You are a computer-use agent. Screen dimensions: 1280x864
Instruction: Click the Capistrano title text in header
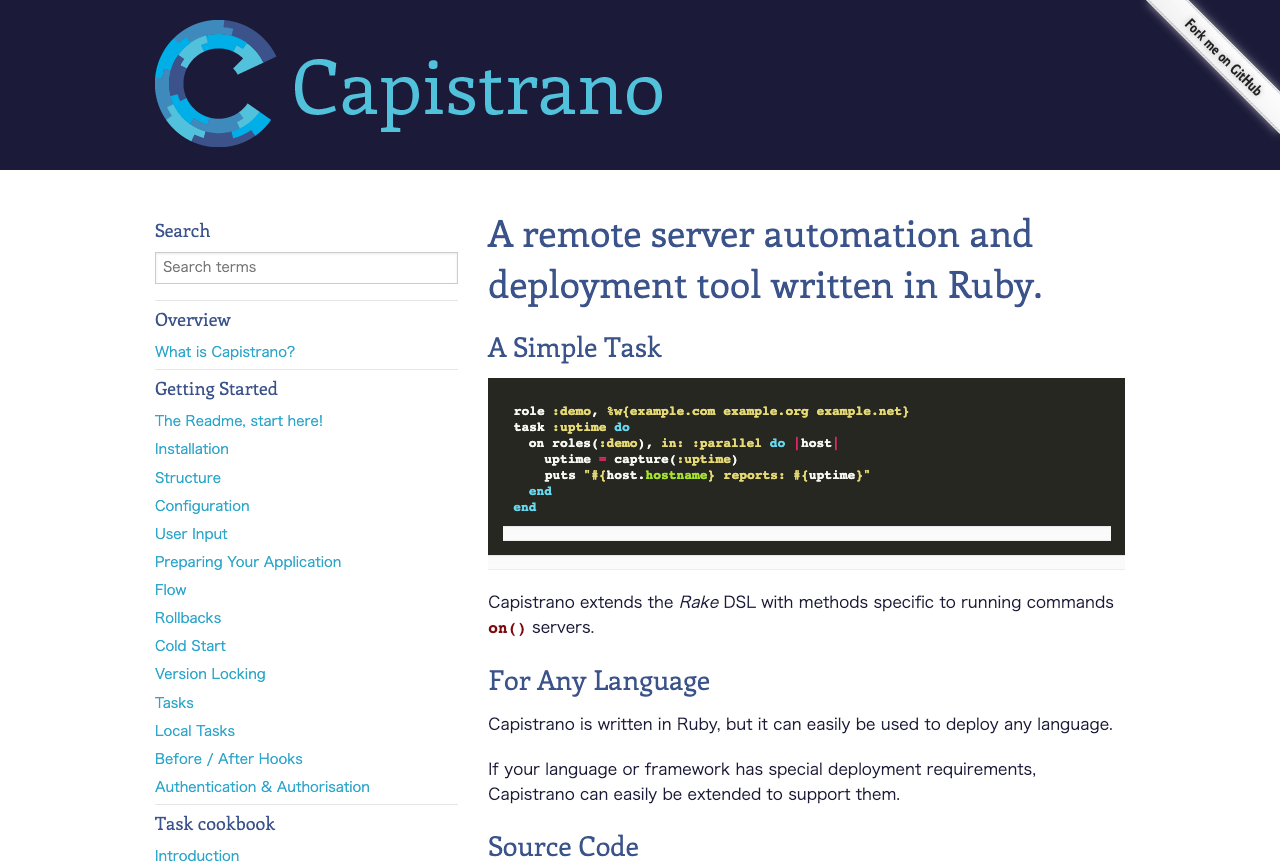[478, 90]
